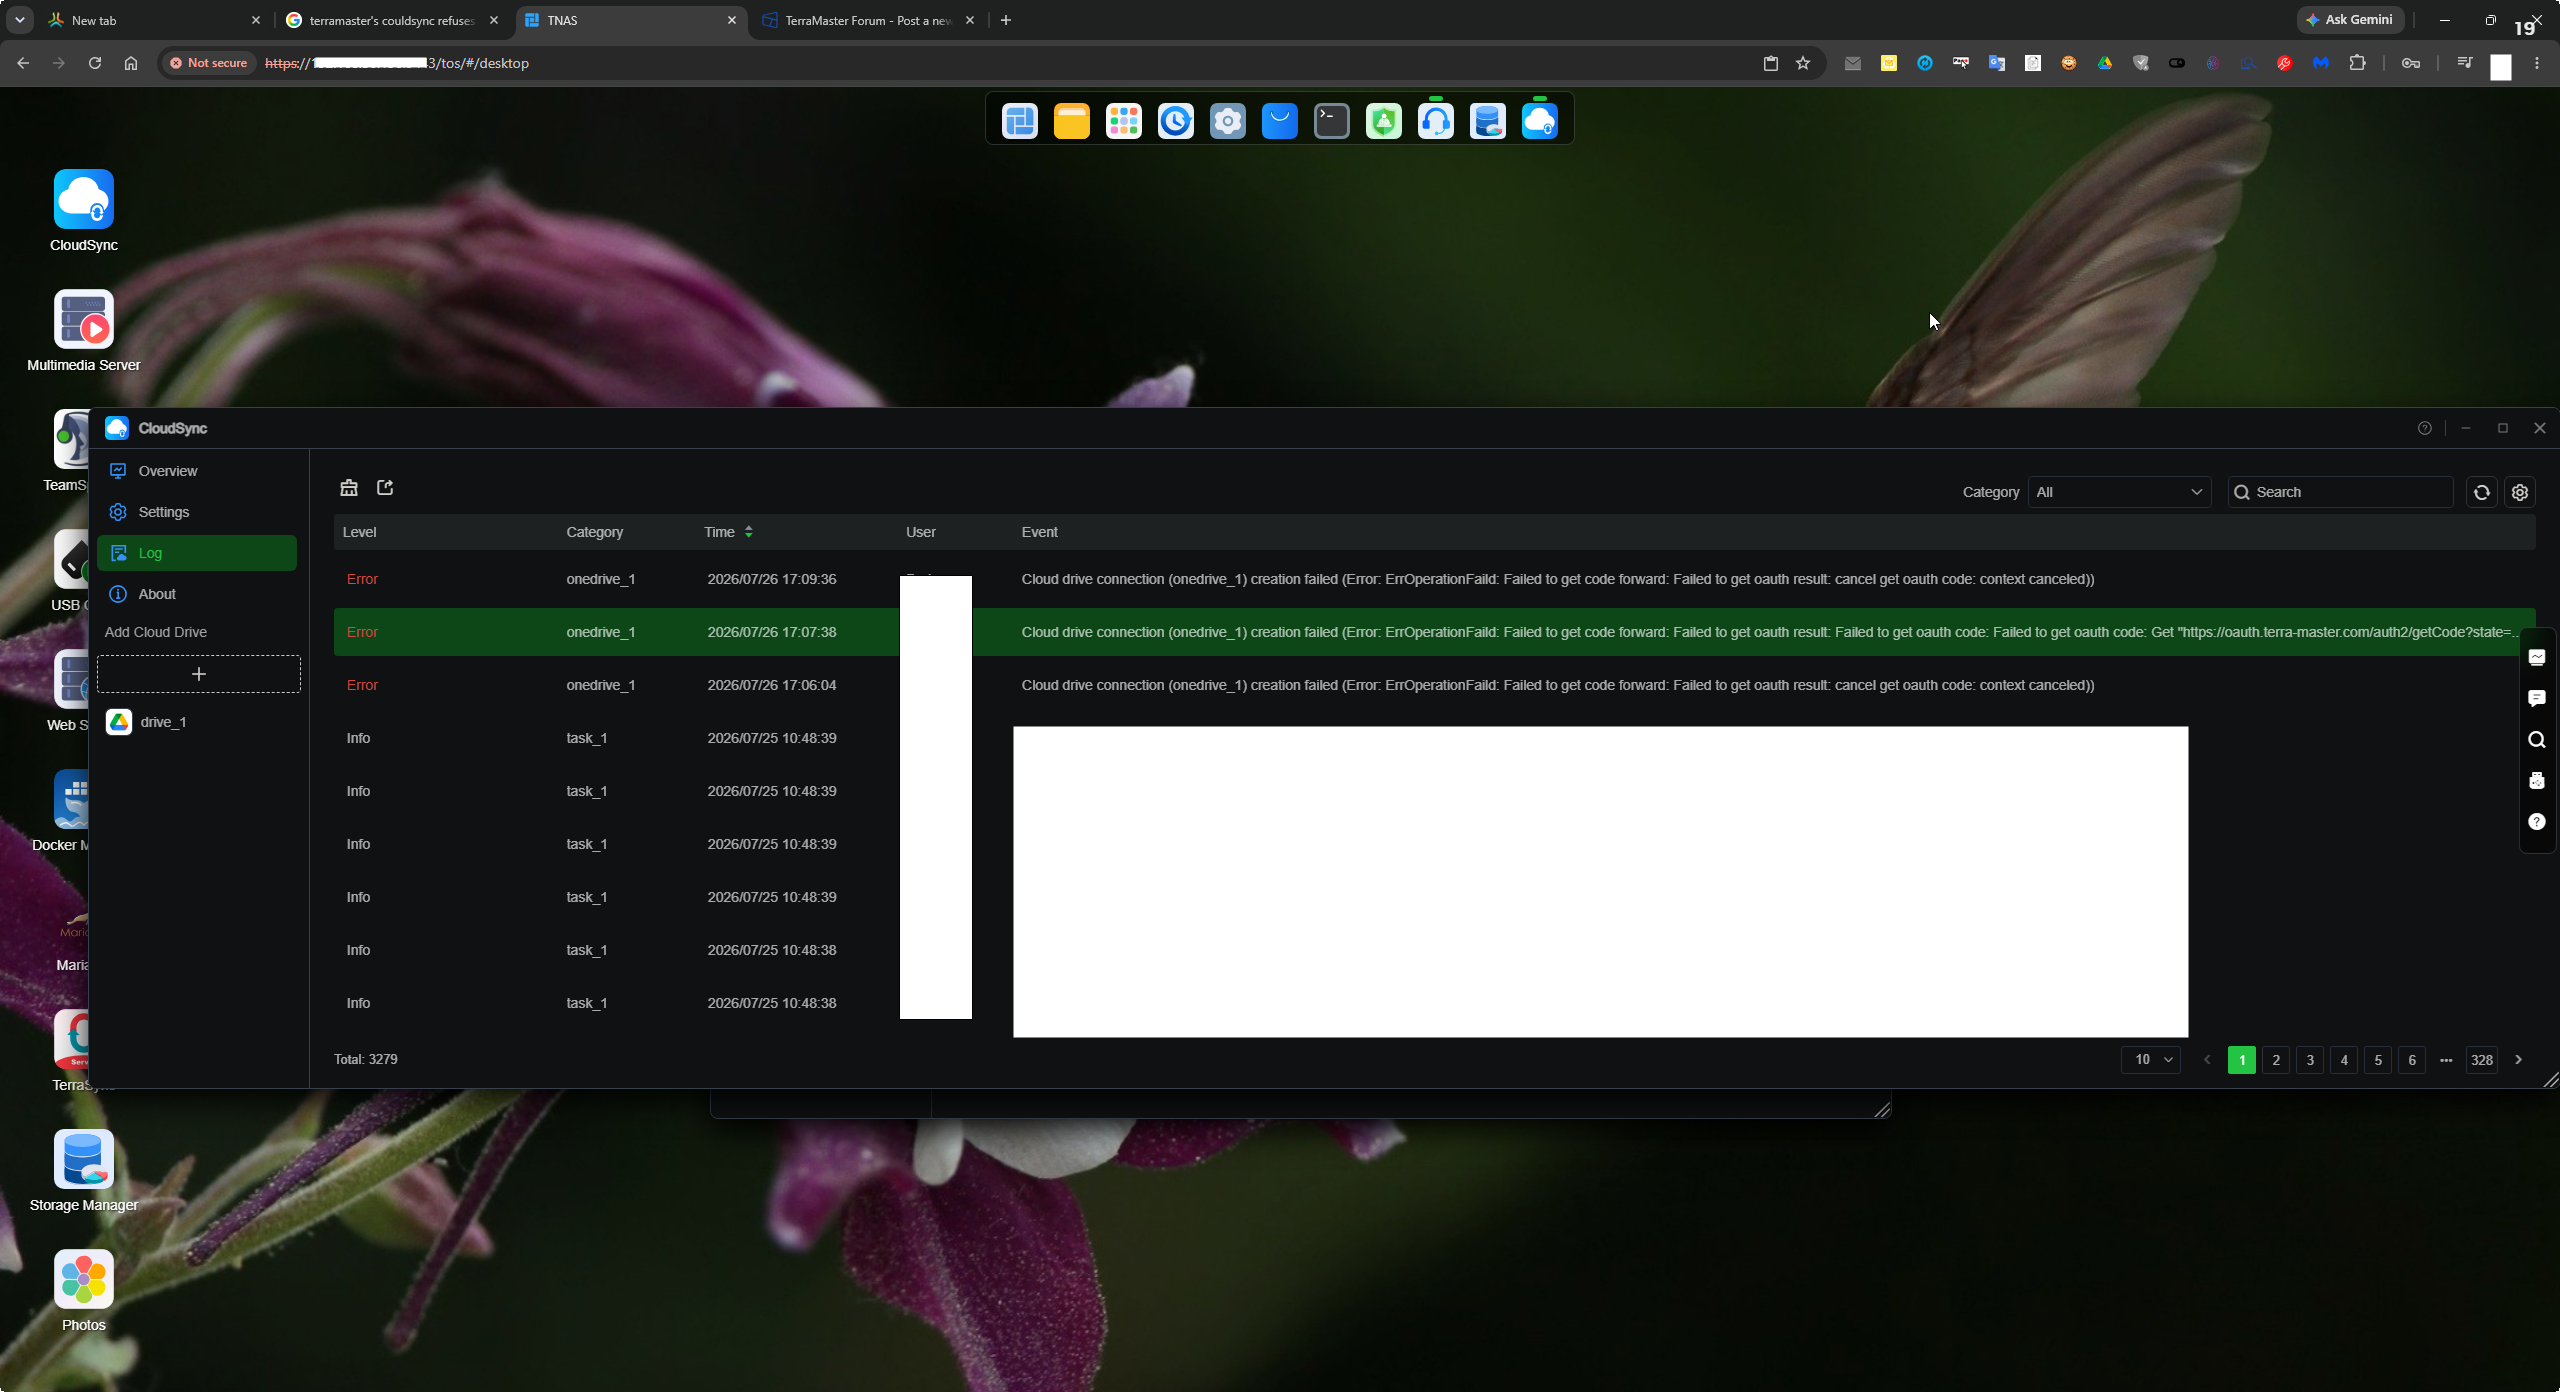The height and width of the screenshot is (1392, 2560).
Task: Refresh the log list
Action: point(2481,492)
